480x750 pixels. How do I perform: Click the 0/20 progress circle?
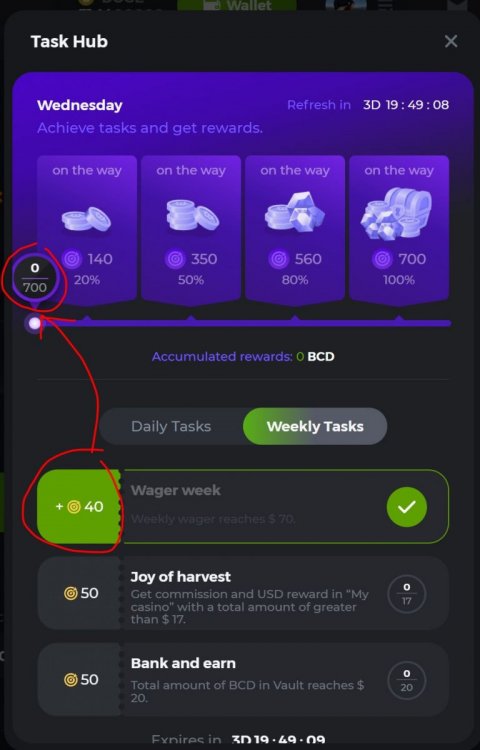tap(406, 680)
